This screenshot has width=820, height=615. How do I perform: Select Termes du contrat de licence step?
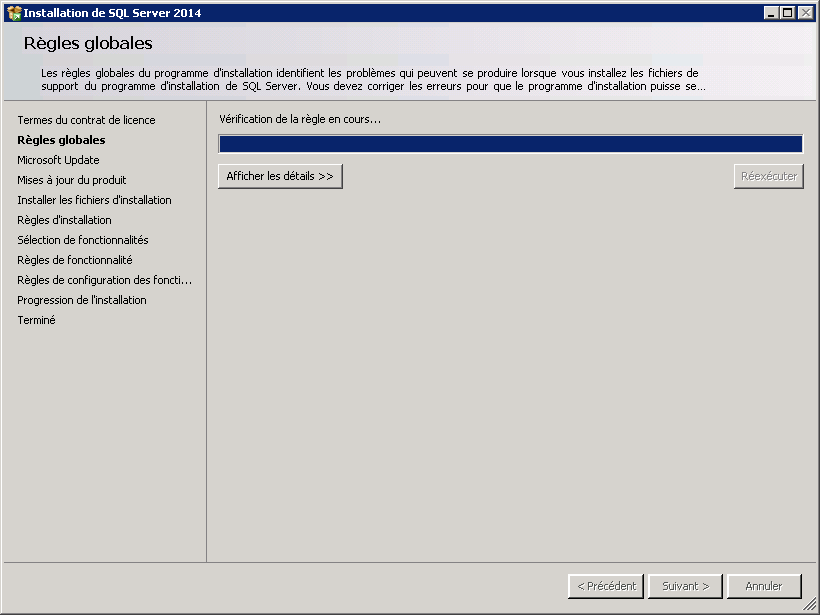pyautogui.click(x=86, y=120)
